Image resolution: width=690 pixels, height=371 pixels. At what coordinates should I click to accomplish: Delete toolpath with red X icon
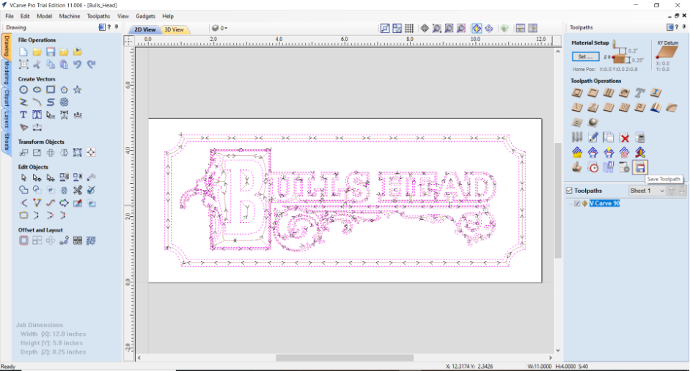point(624,138)
